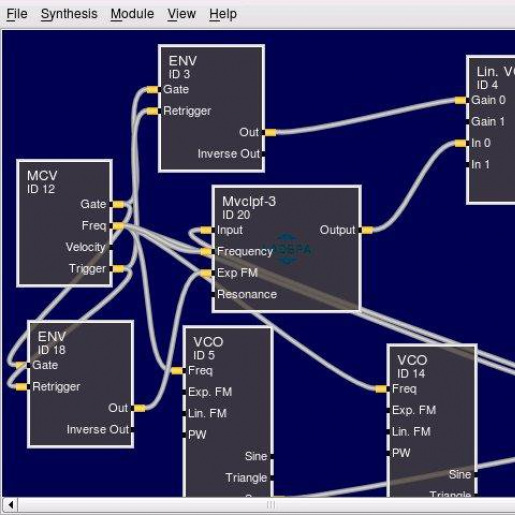Screen dimensions: 515x515
Task: Click the Gate output port on MCV ID 12
Action: (x=117, y=204)
